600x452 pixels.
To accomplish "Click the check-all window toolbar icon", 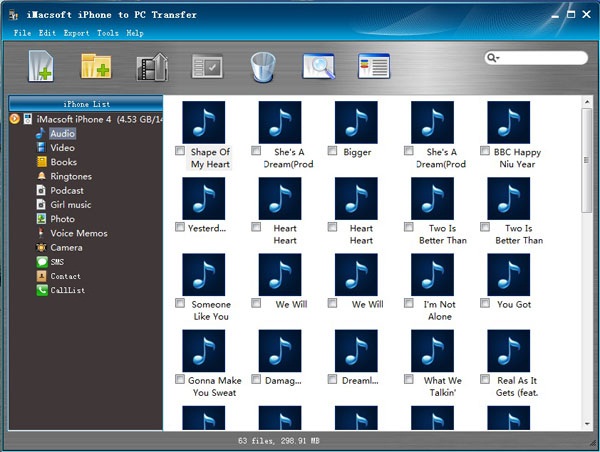I will 206,66.
